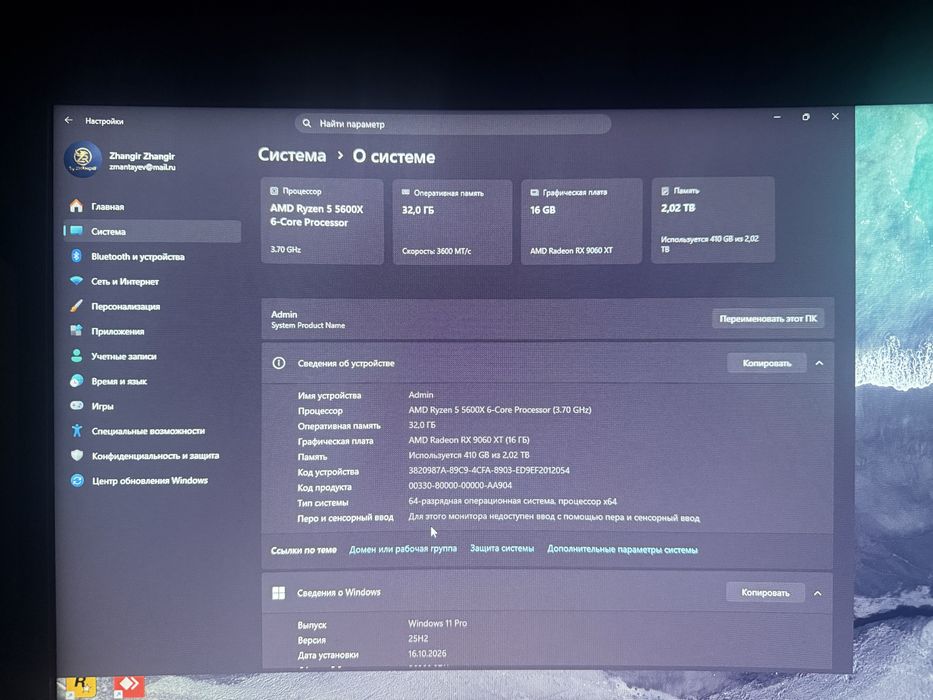Click zmantayev@mail.ru account email

point(142,167)
